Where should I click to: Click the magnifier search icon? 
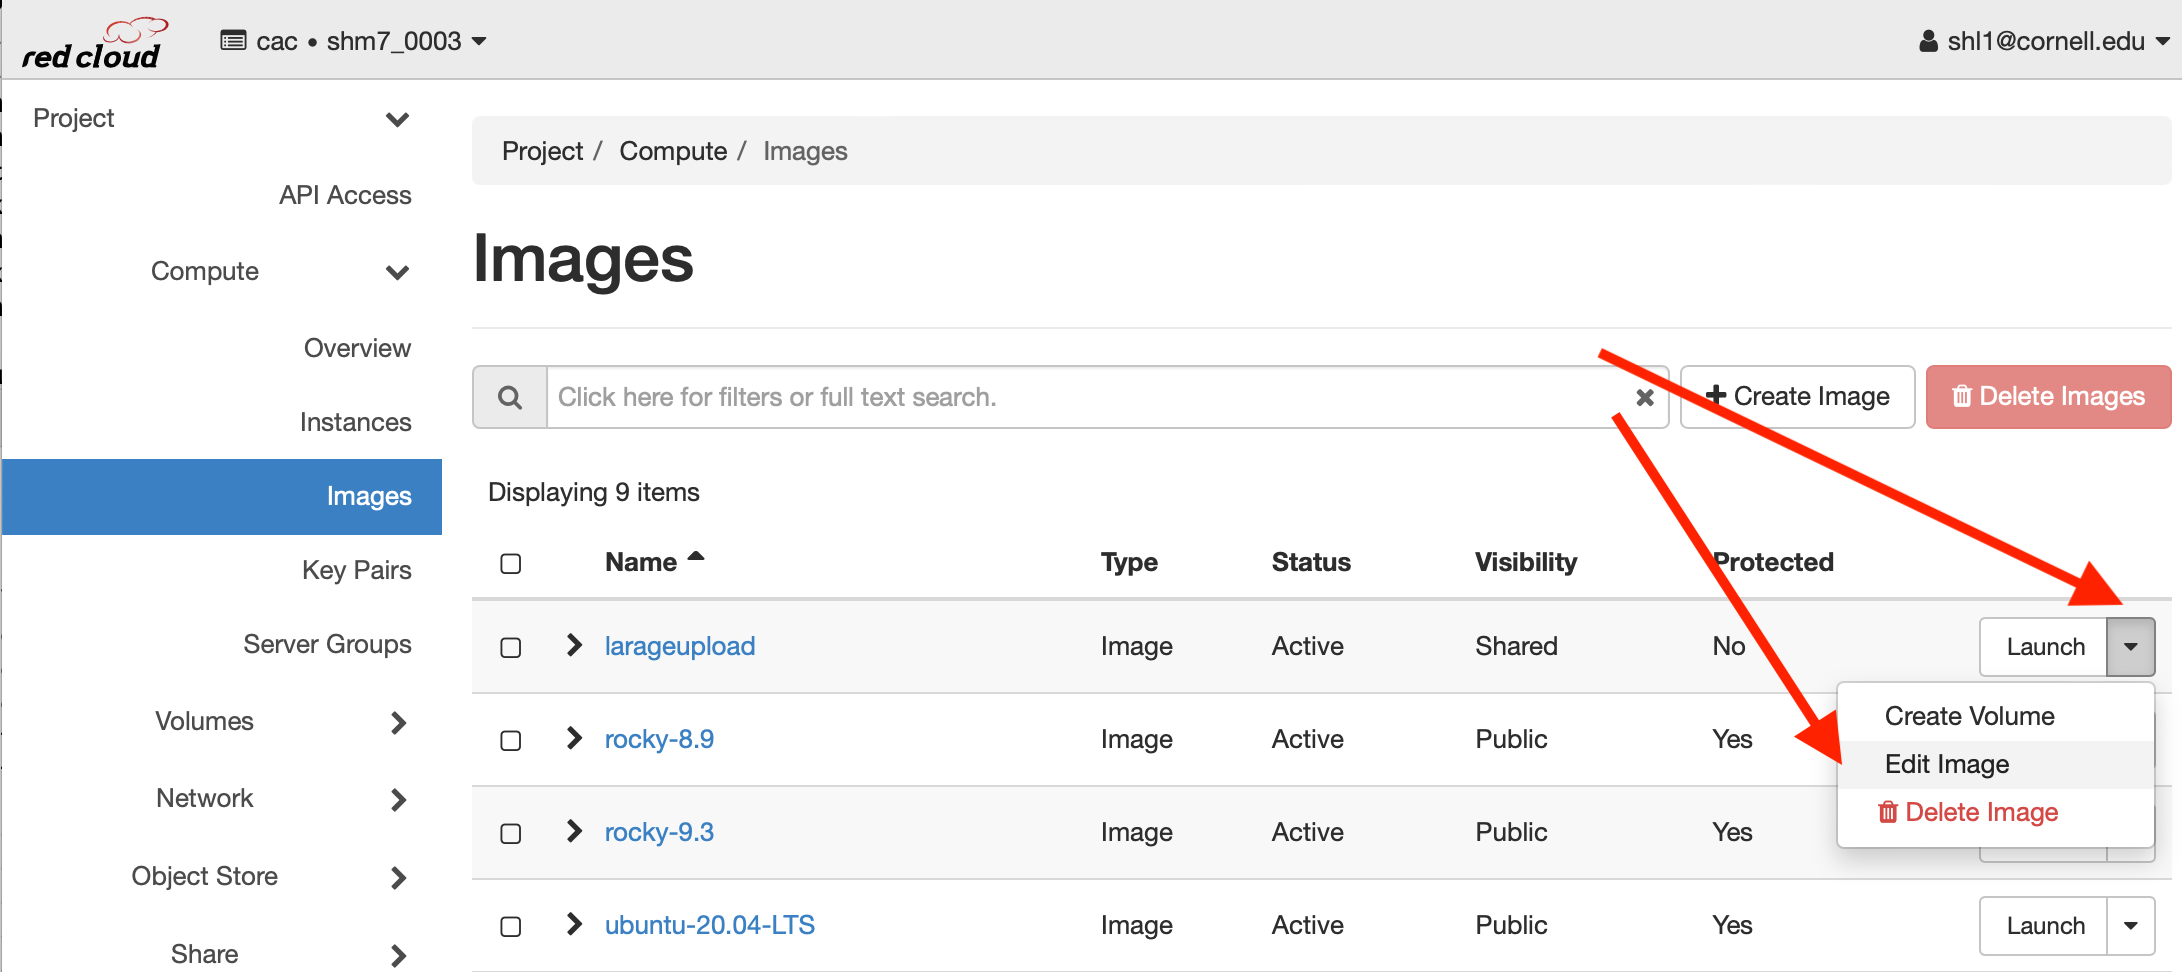[510, 397]
